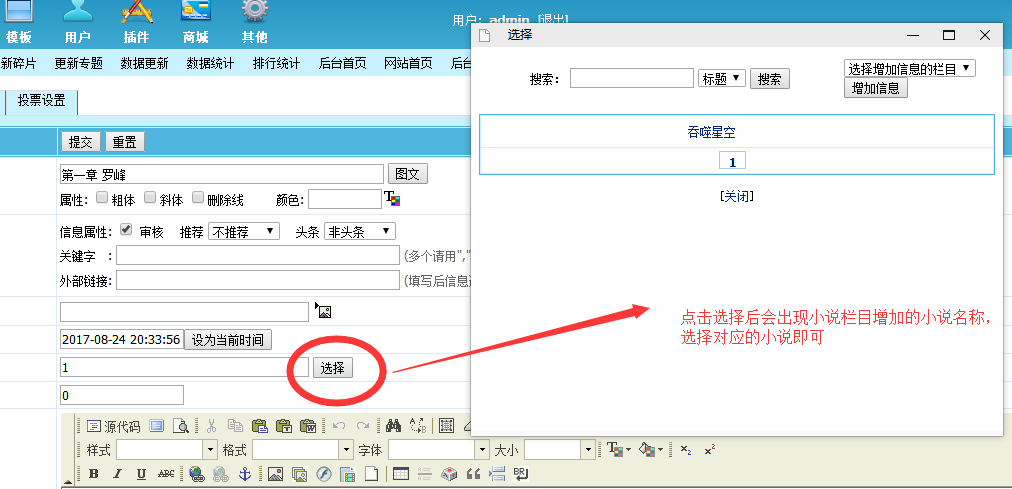Click the 吞噬星空 novel link in popup
This screenshot has width=1012, height=489.
[711, 132]
